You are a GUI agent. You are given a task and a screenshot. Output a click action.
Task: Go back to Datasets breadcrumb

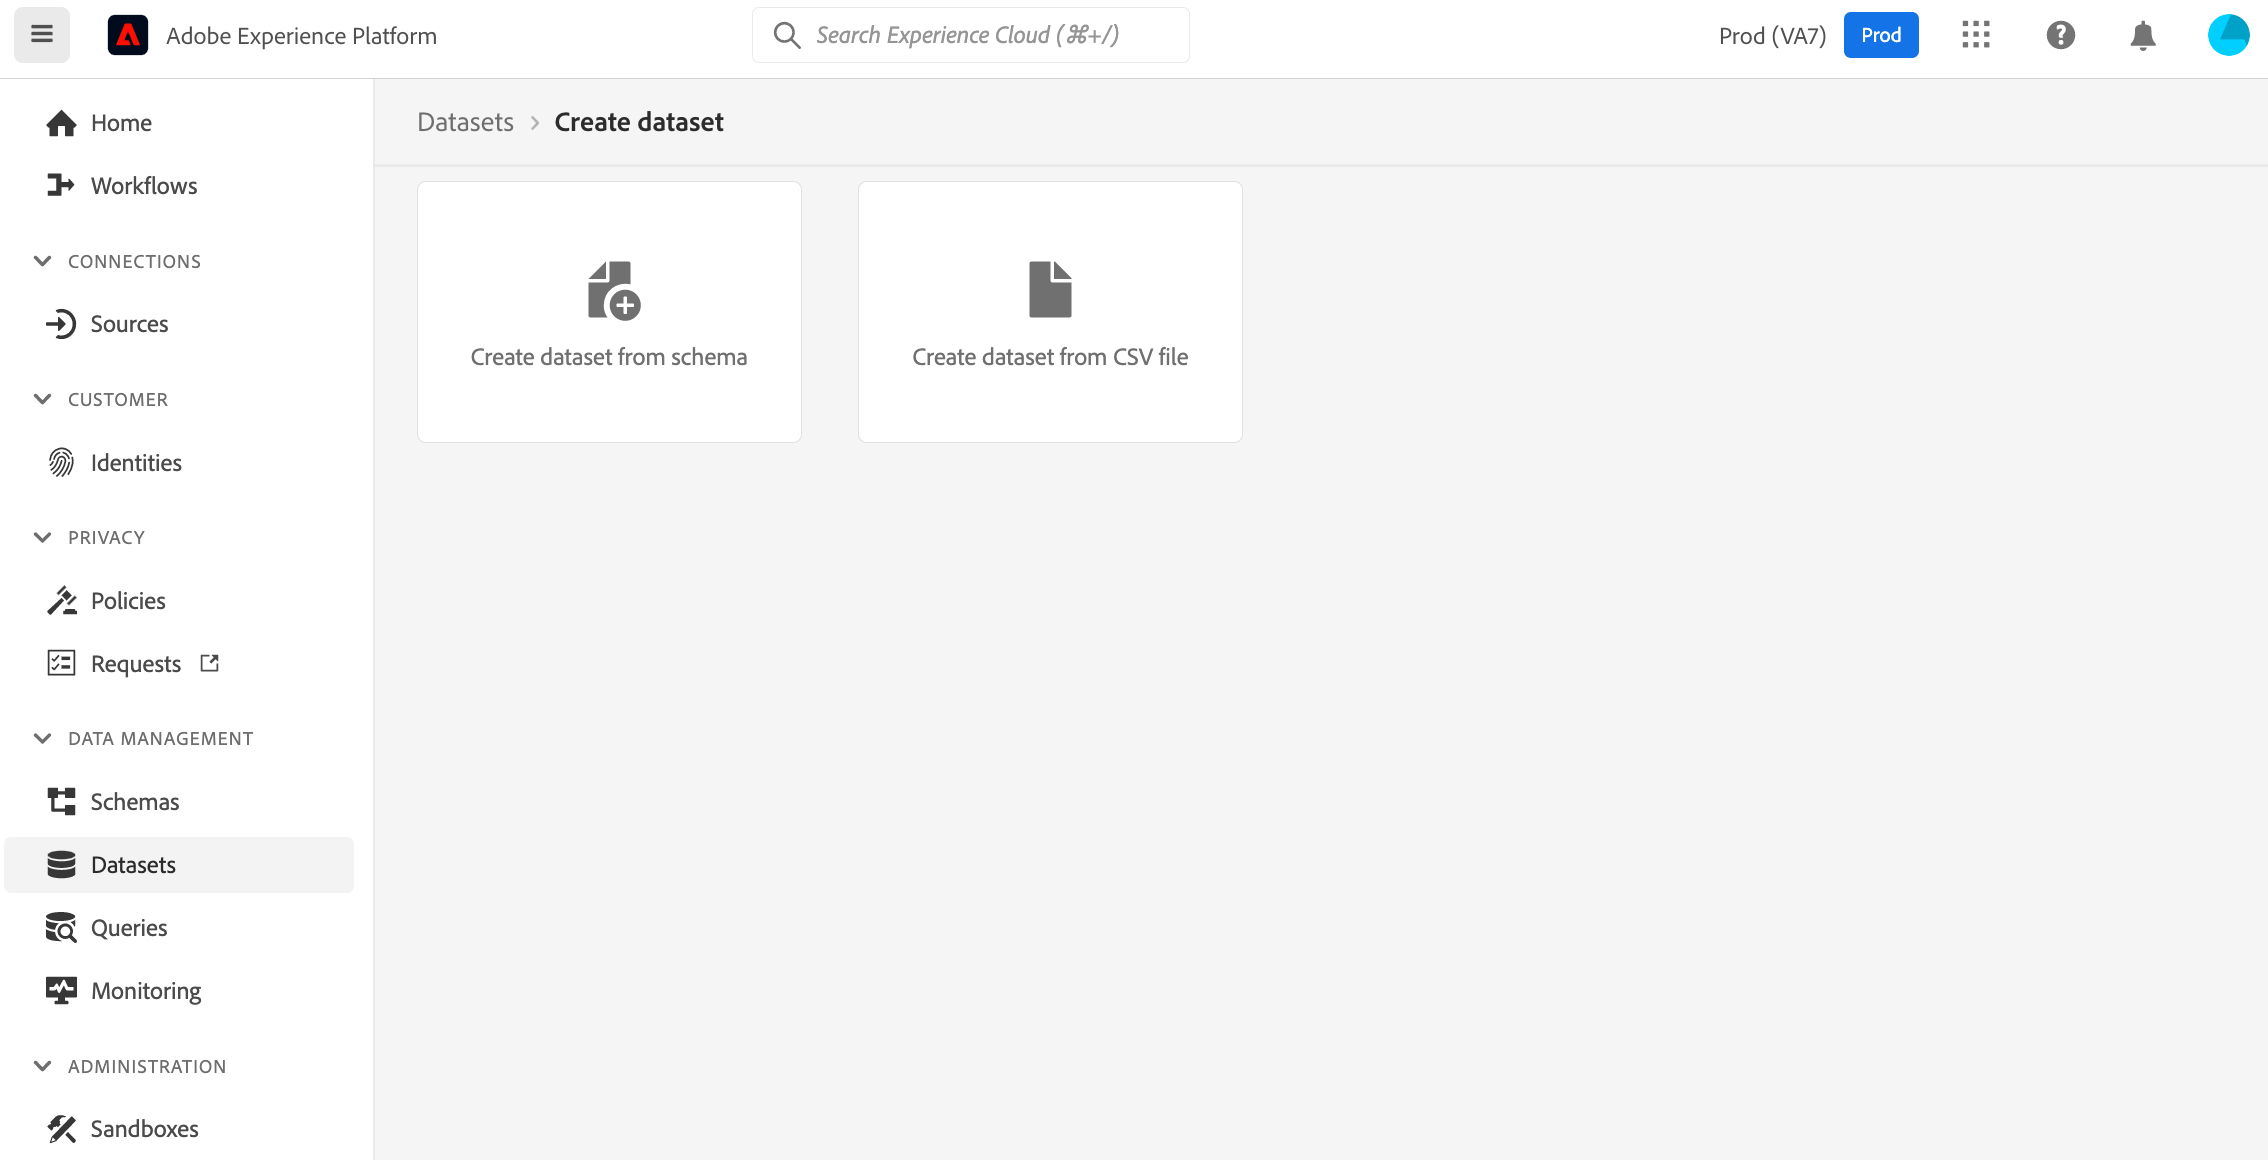pos(465,122)
